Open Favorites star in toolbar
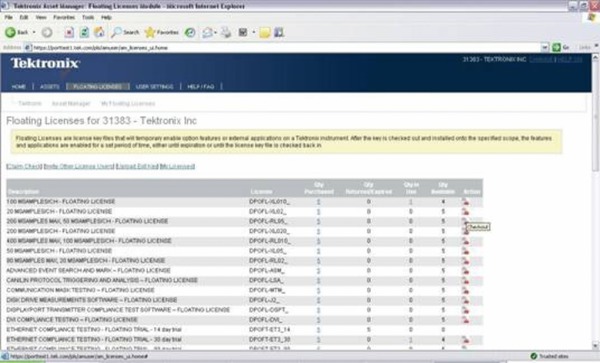The image size is (600, 363). pos(161,33)
